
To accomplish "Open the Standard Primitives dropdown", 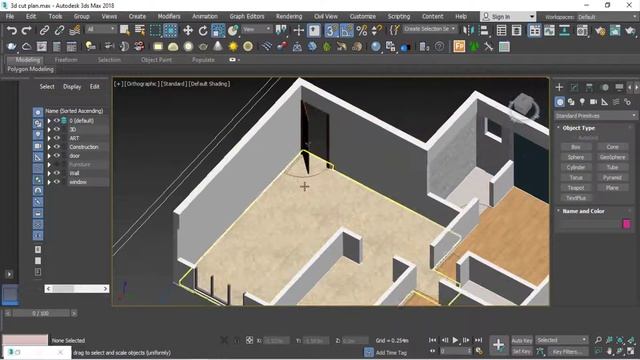I will [596, 116].
